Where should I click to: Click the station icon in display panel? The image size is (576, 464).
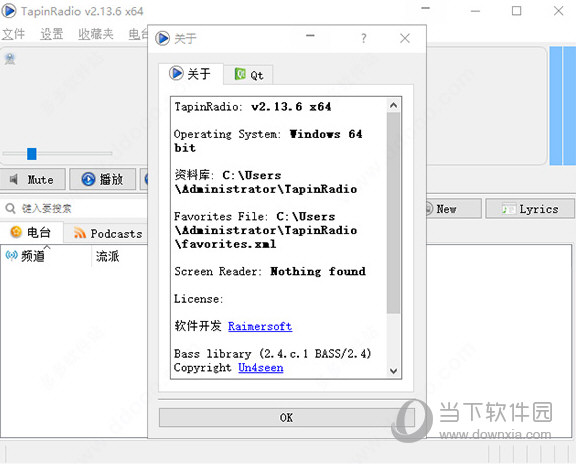[10, 59]
